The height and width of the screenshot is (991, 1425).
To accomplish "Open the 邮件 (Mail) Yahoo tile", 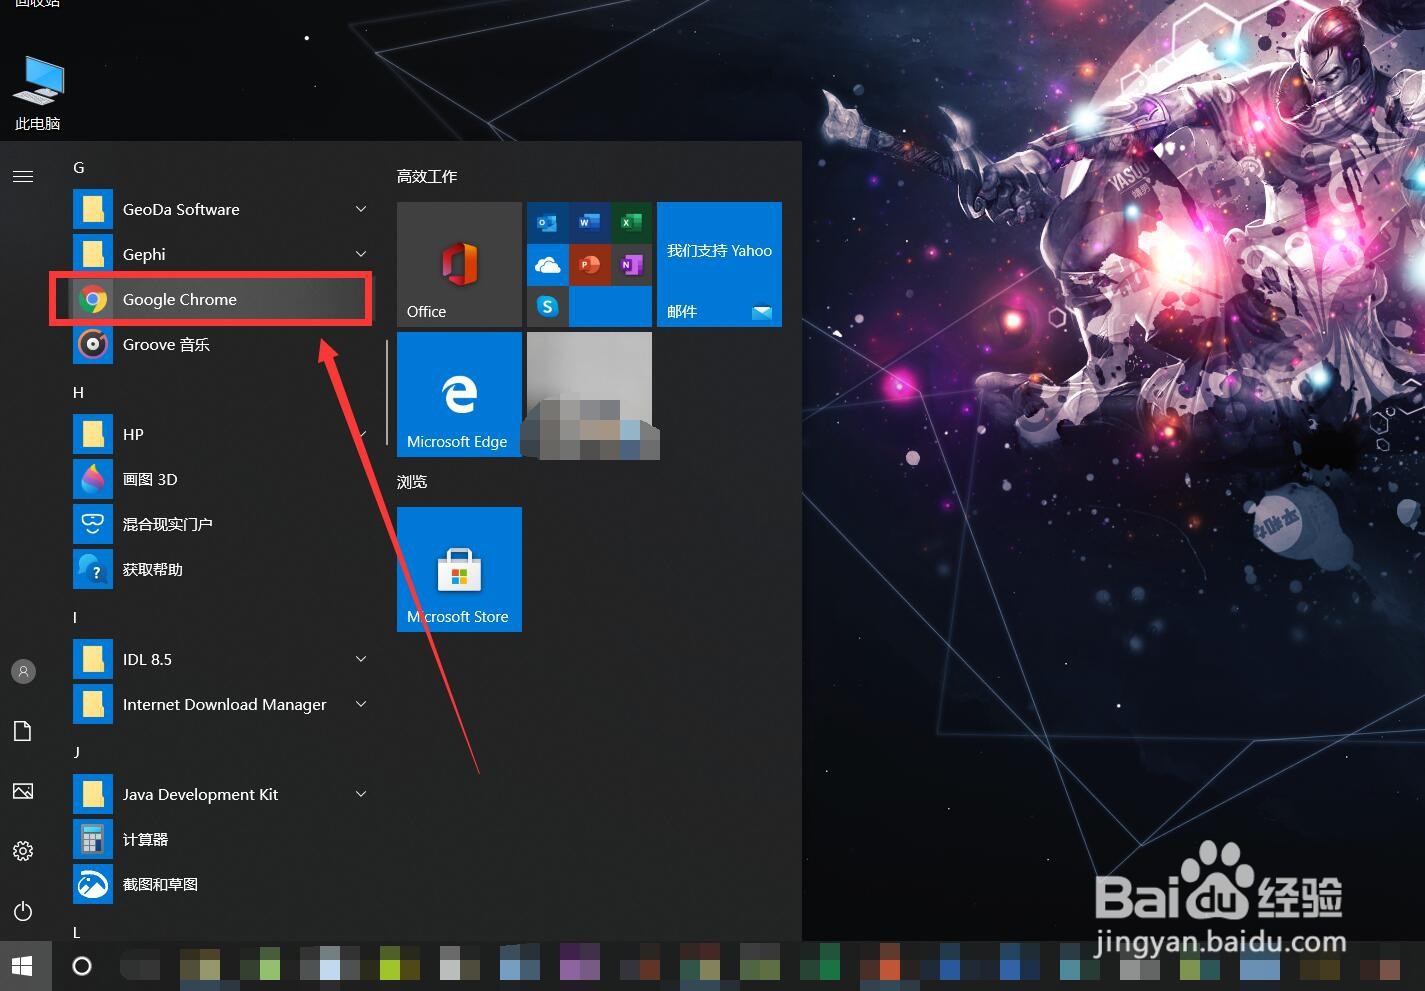I will [x=719, y=264].
